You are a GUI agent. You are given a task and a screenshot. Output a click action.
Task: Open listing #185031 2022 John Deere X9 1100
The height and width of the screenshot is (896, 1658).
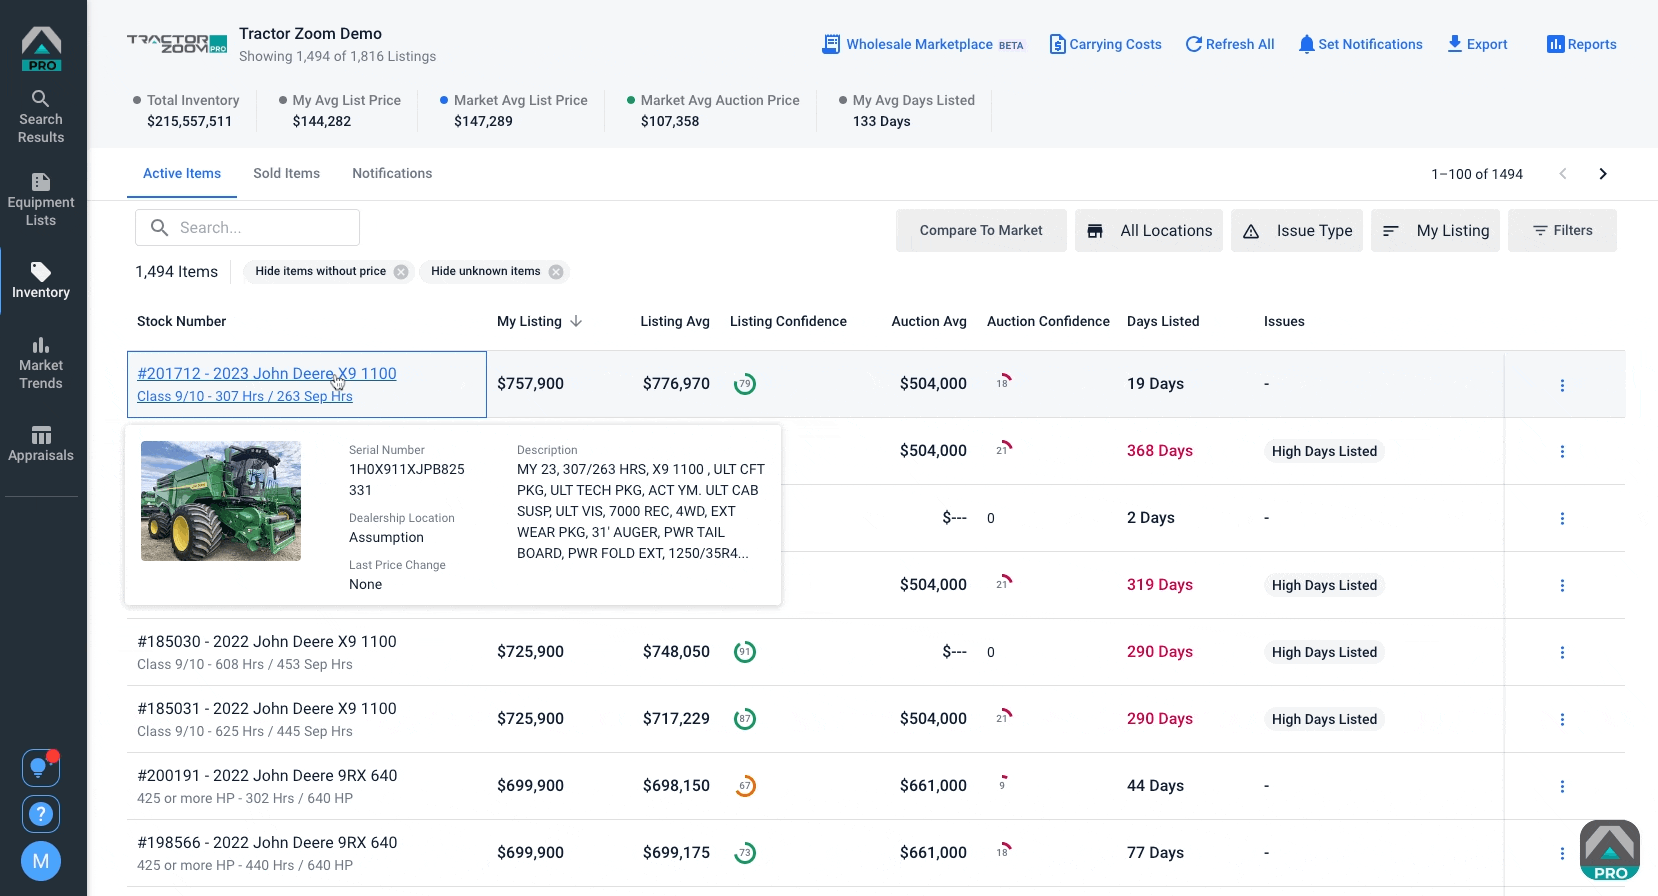coord(267,708)
